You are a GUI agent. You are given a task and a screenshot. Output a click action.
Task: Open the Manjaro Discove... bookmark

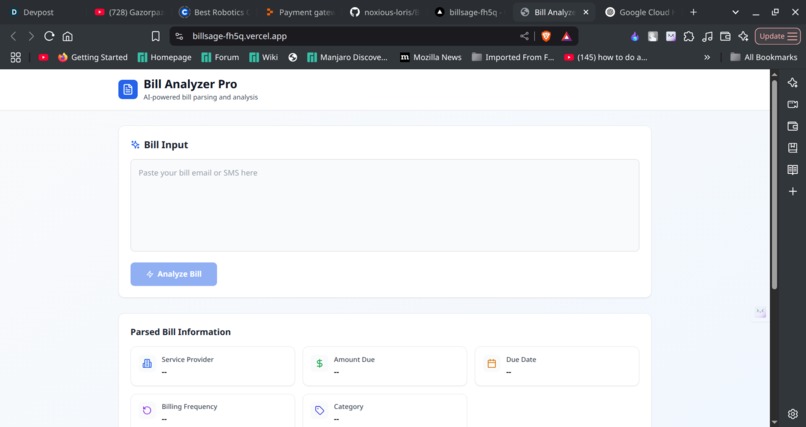coord(347,58)
